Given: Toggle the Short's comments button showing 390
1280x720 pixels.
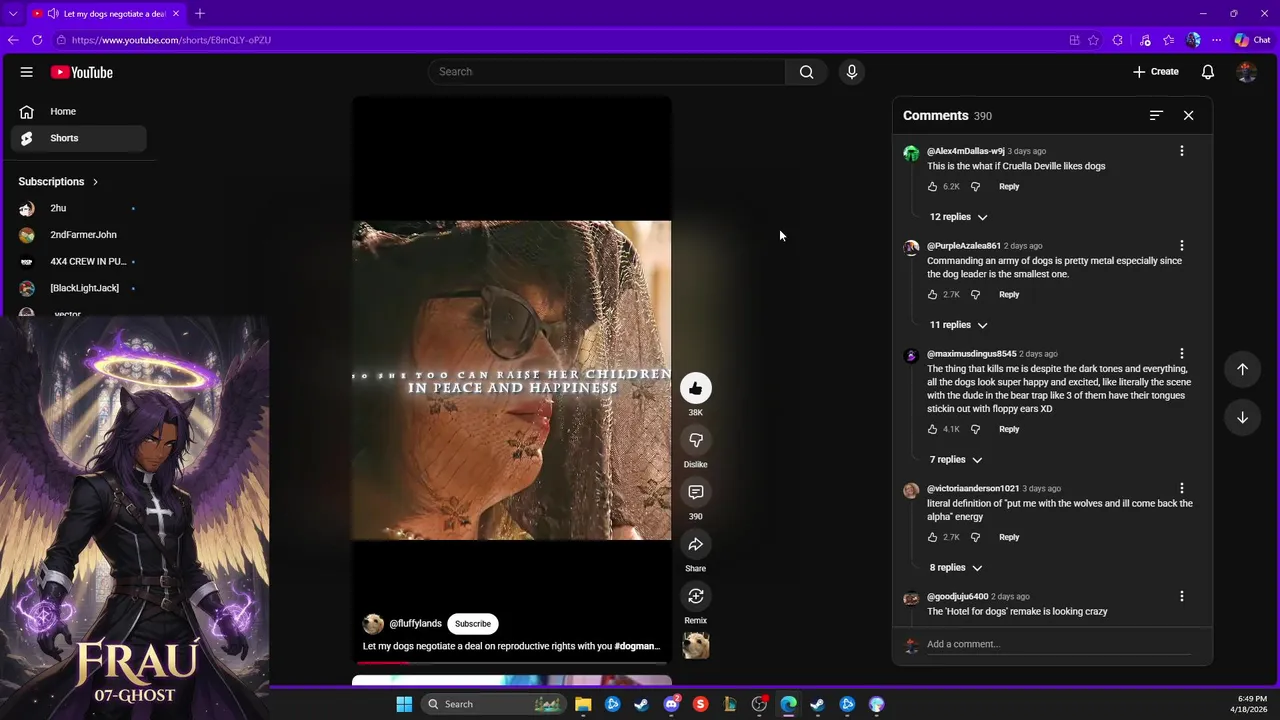Looking at the screenshot, I should click(696, 492).
